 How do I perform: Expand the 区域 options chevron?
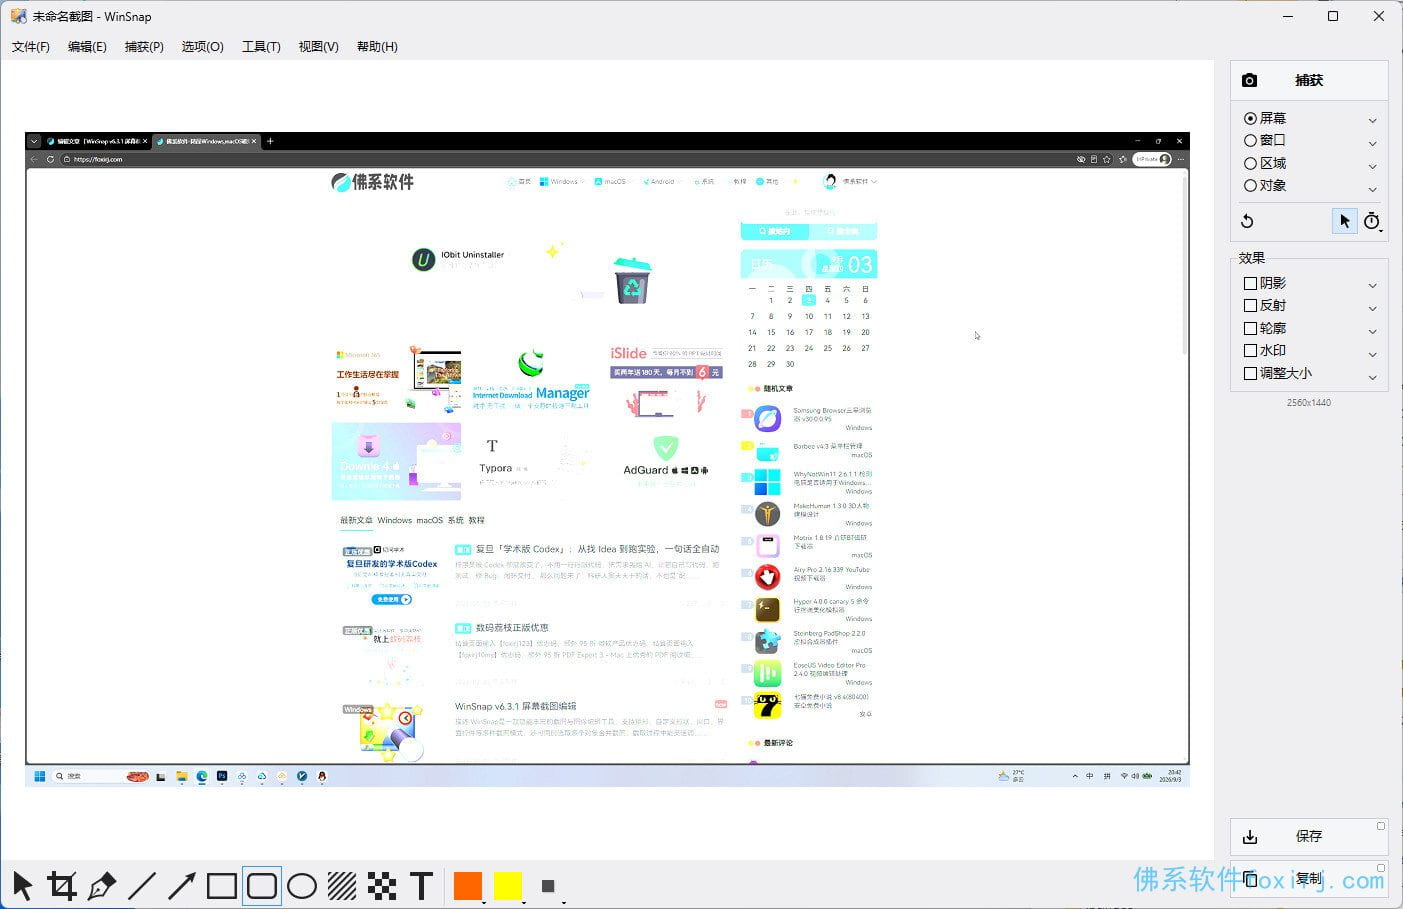(1372, 166)
